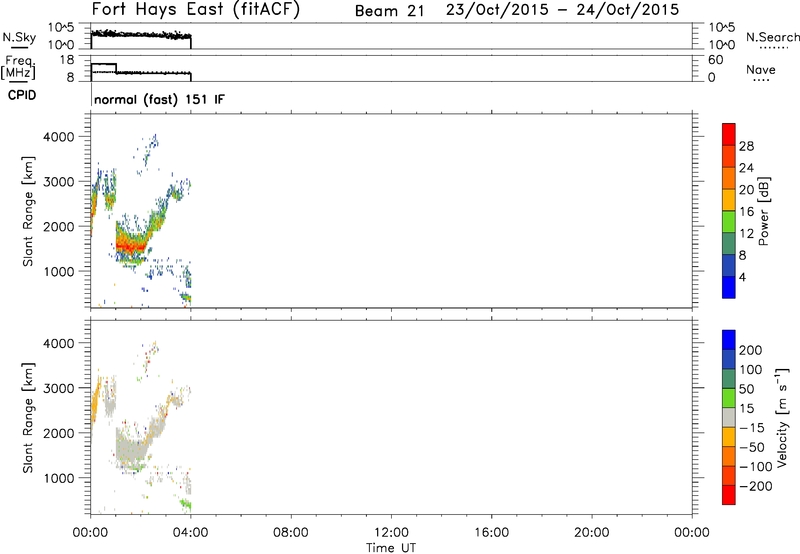Image resolution: width=800 pixels, height=554 pixels.
Task: Click the blue top segment of the velocity color bar
Action: pyautogui.click(x=729, y=340)
